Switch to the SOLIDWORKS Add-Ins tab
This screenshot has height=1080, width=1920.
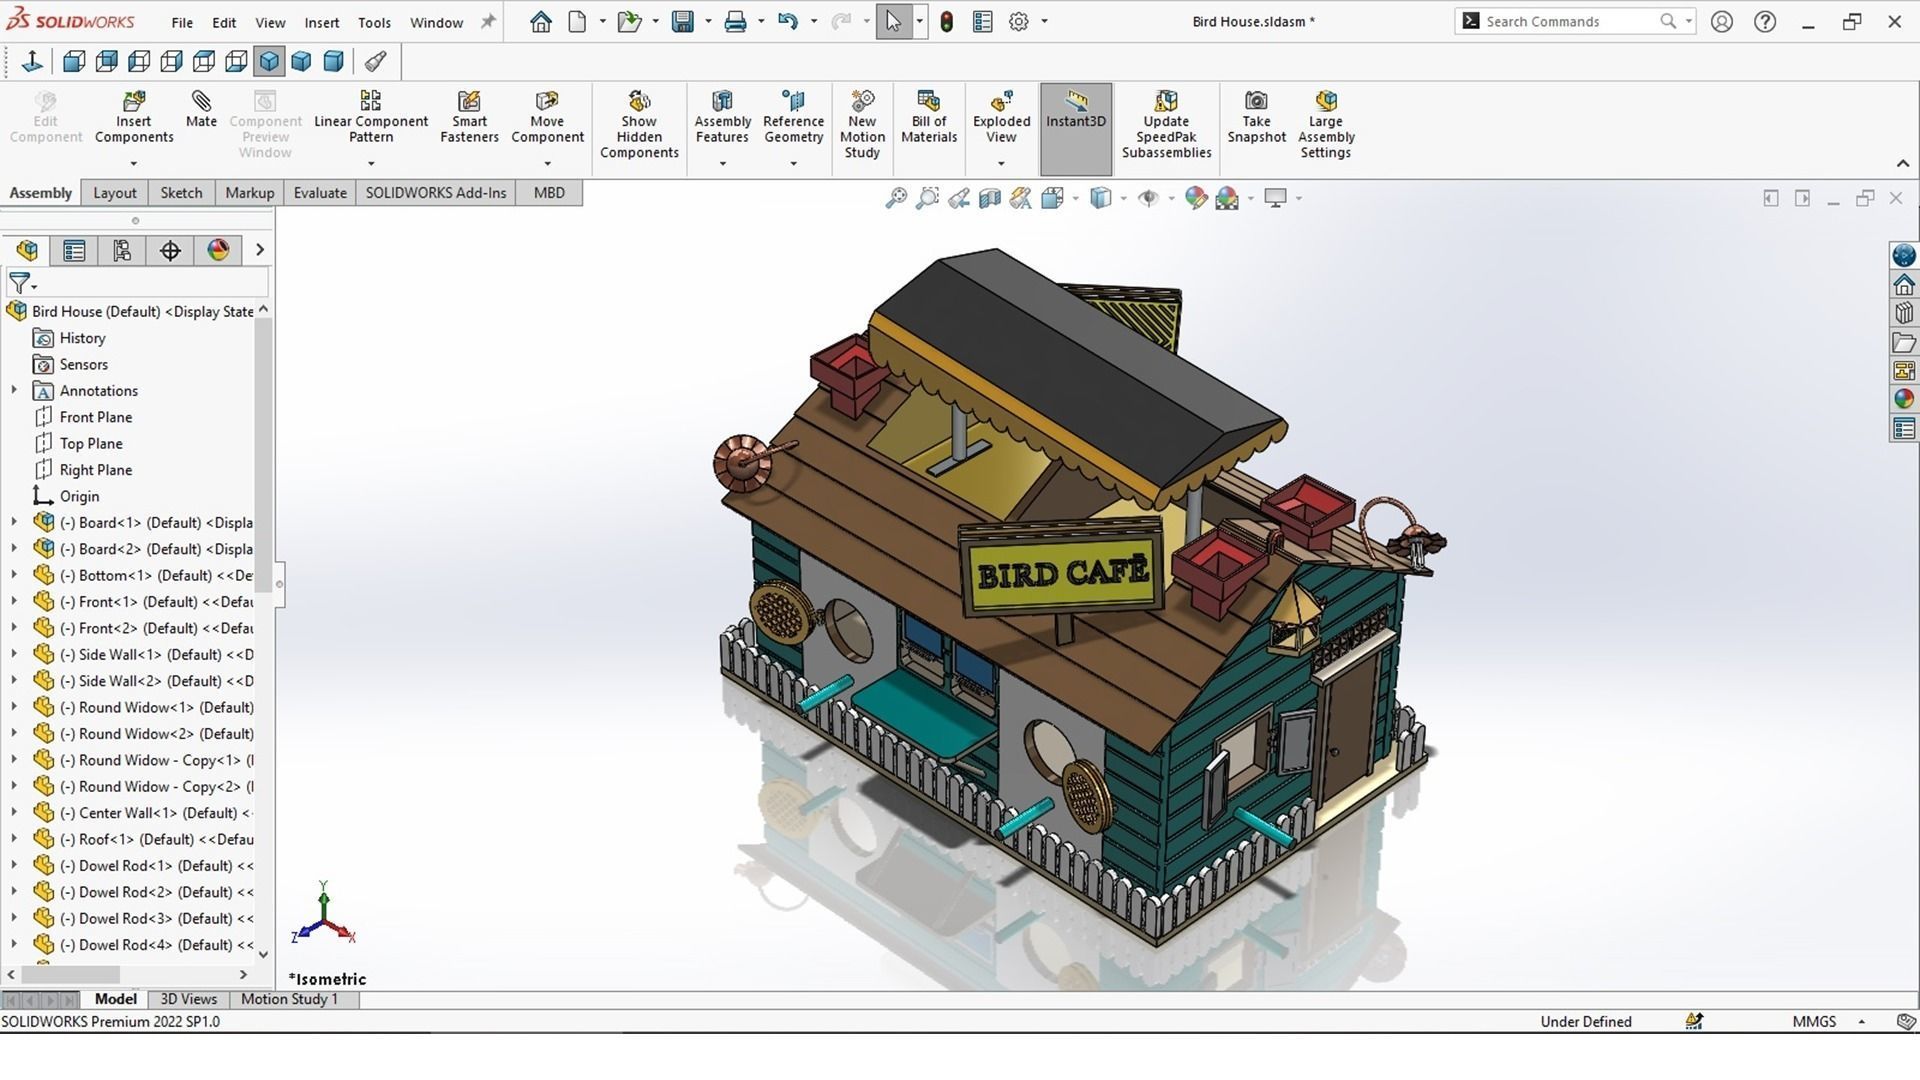[x=436, y=193]
